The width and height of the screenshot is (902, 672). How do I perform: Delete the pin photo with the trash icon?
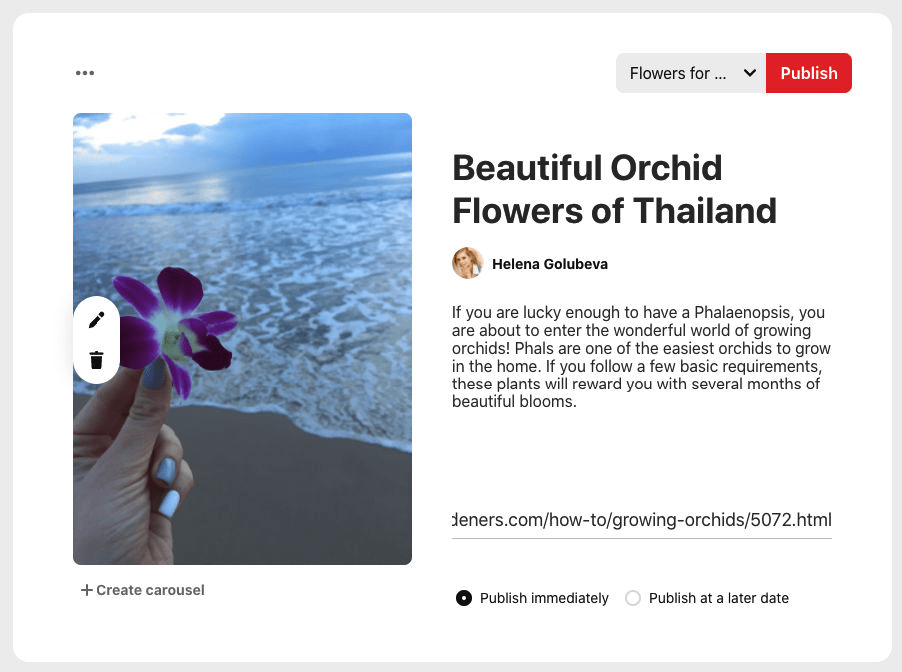(96, 360)
